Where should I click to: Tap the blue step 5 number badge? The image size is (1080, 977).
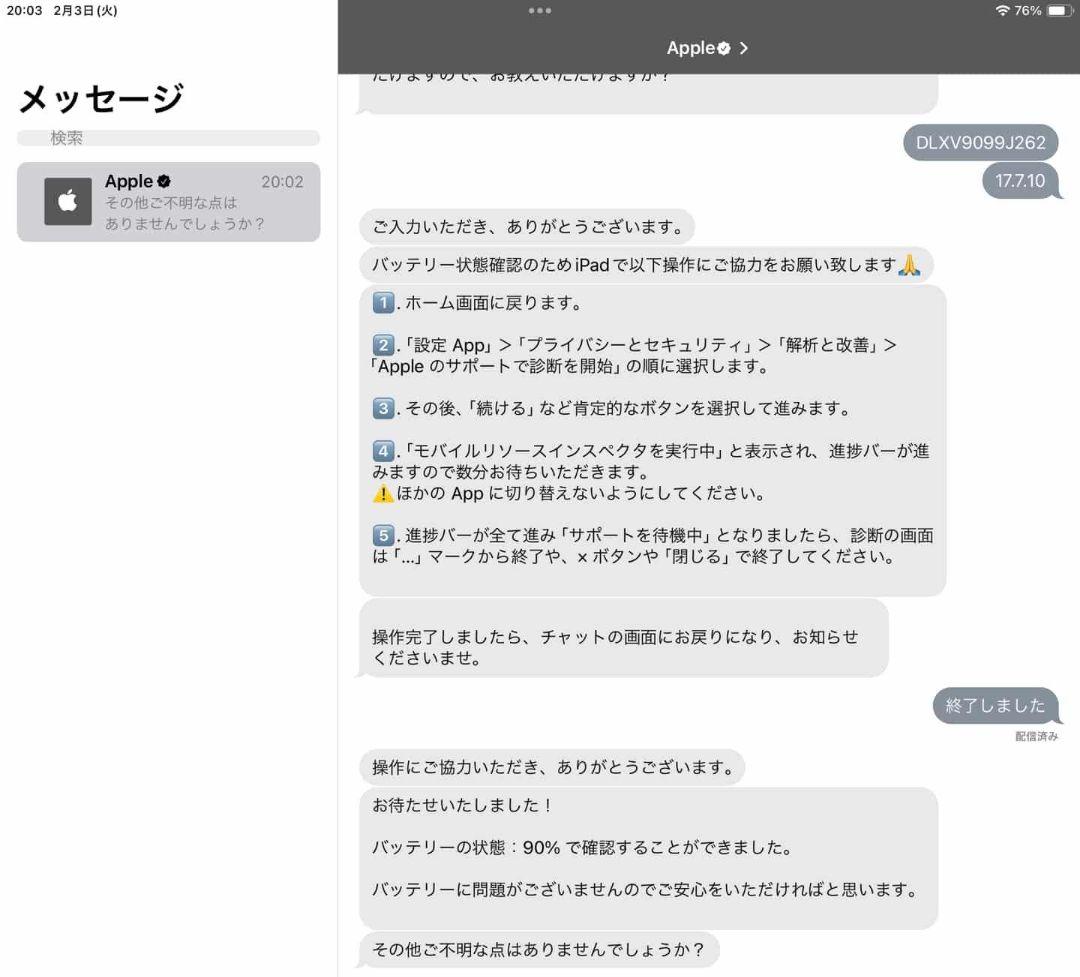pos(383,535)
